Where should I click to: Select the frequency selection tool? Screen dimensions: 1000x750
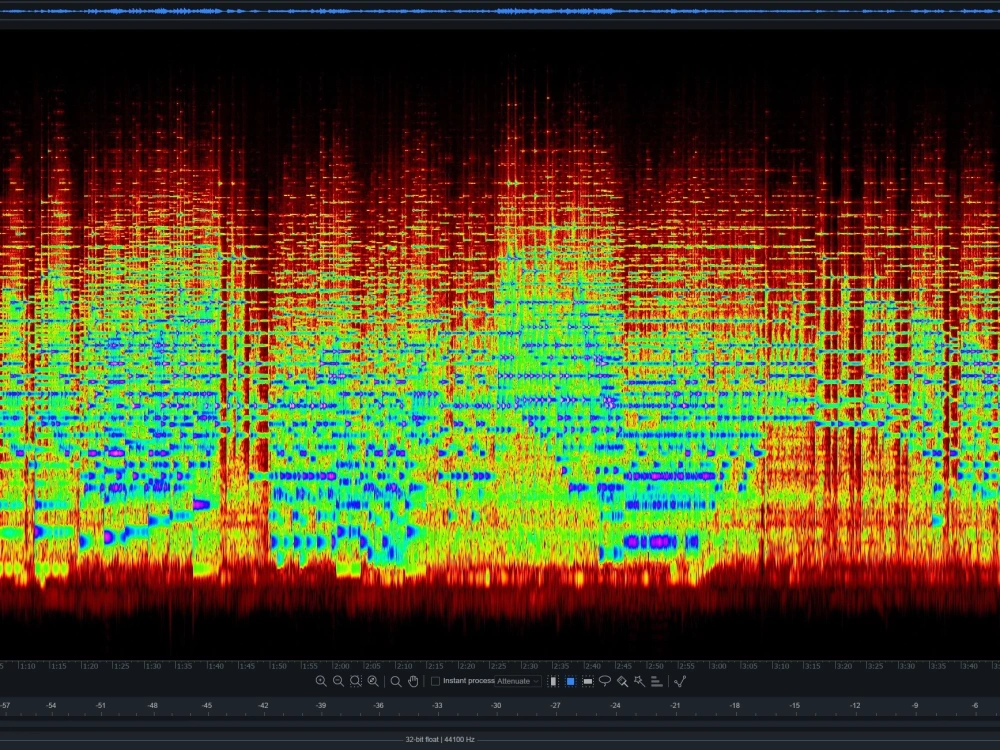[587, 681]
